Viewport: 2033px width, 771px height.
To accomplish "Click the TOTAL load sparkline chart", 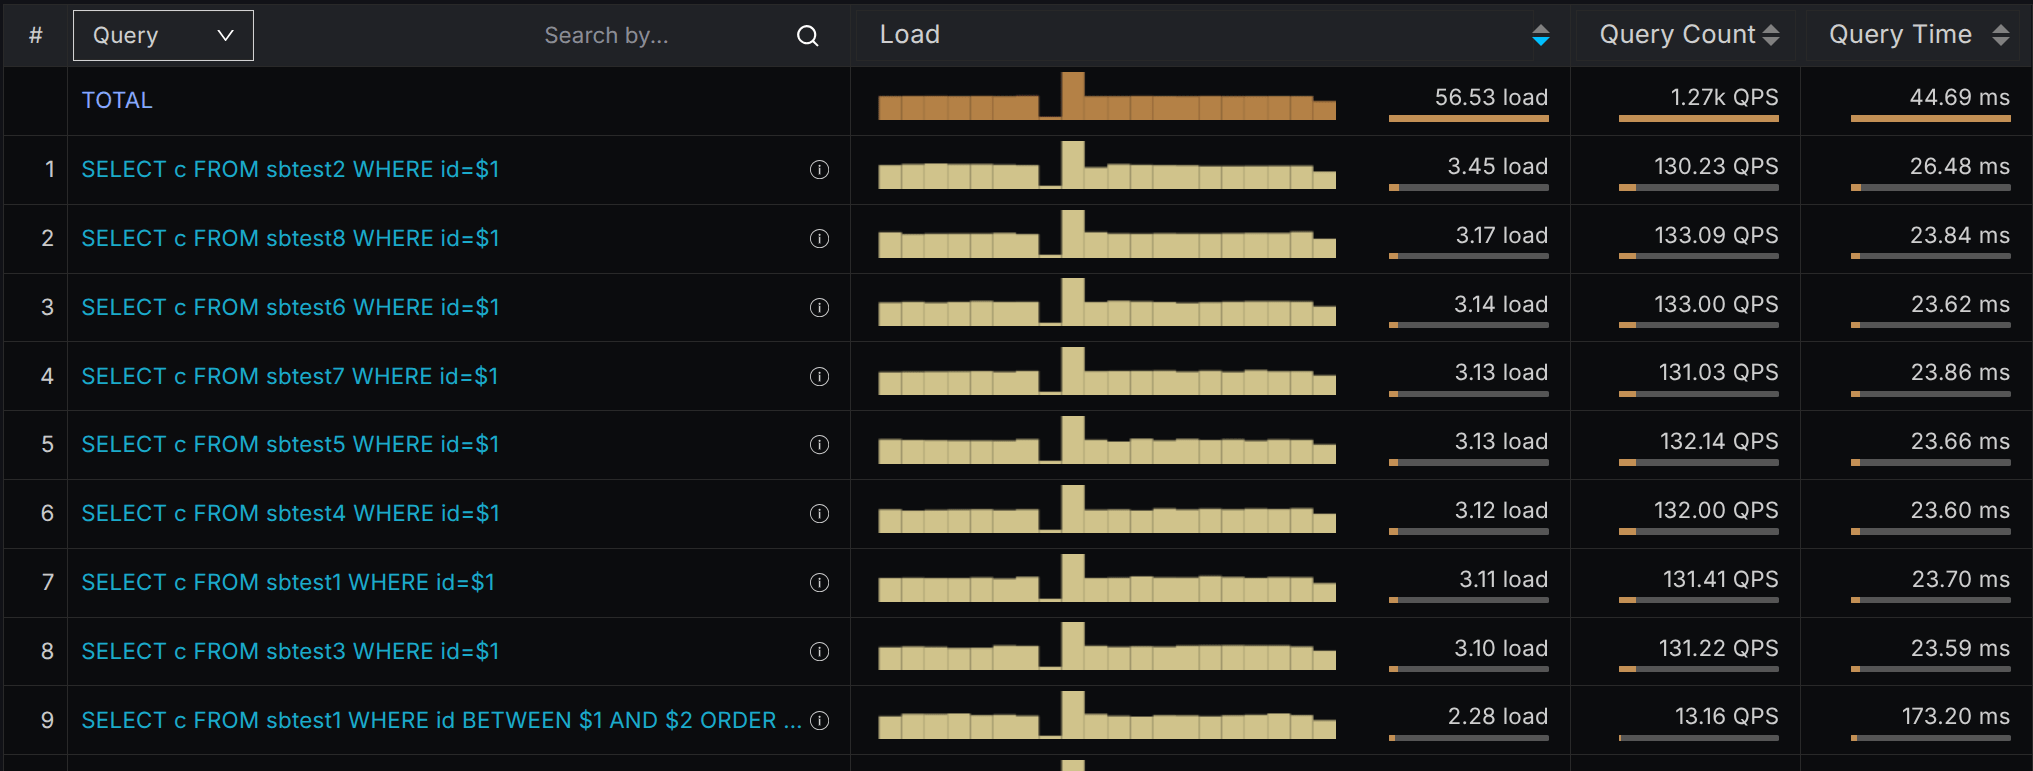I will coord(1106,98).
